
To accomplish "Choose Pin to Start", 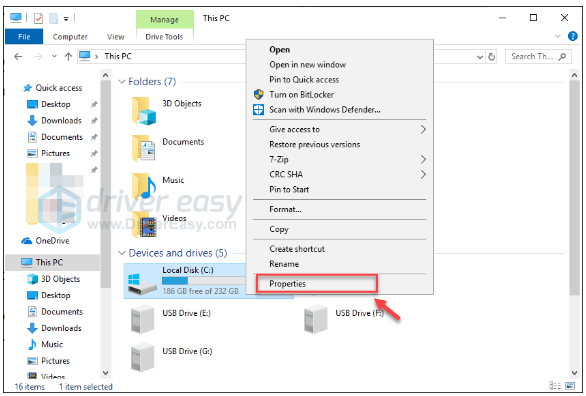I will (x=289, y=189).
